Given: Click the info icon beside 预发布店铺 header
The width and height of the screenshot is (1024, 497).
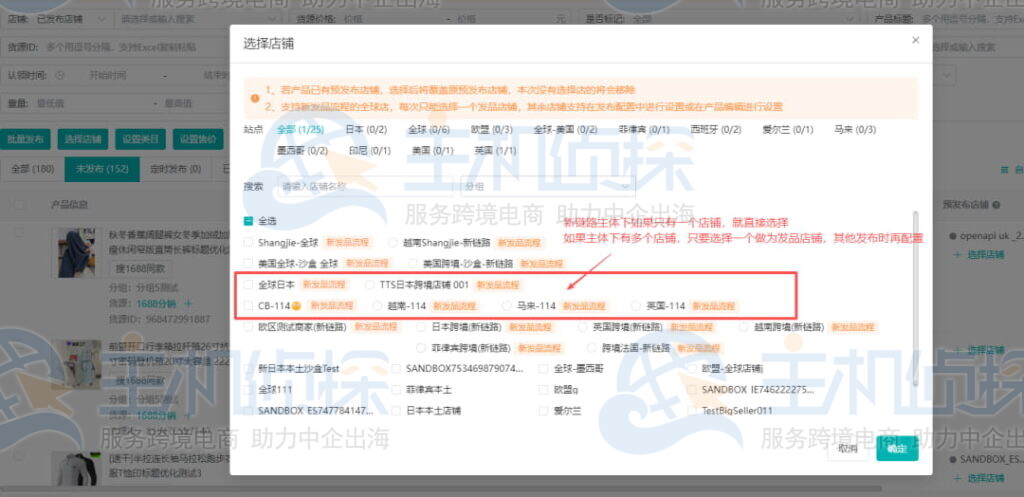Looking at the screenshot, I should 997,205.
